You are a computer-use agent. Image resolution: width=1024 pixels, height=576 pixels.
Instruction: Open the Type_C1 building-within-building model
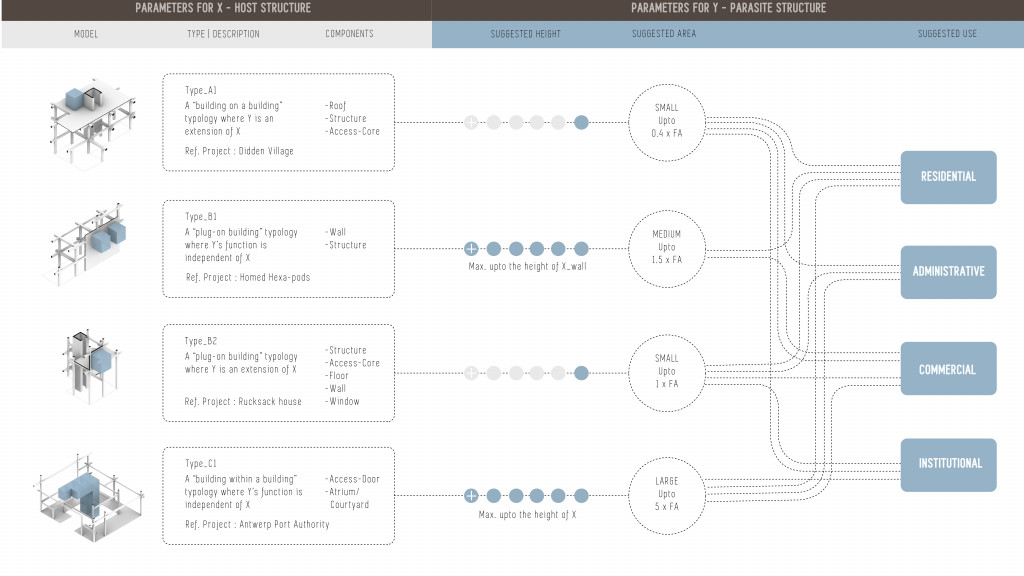(87, 495)
